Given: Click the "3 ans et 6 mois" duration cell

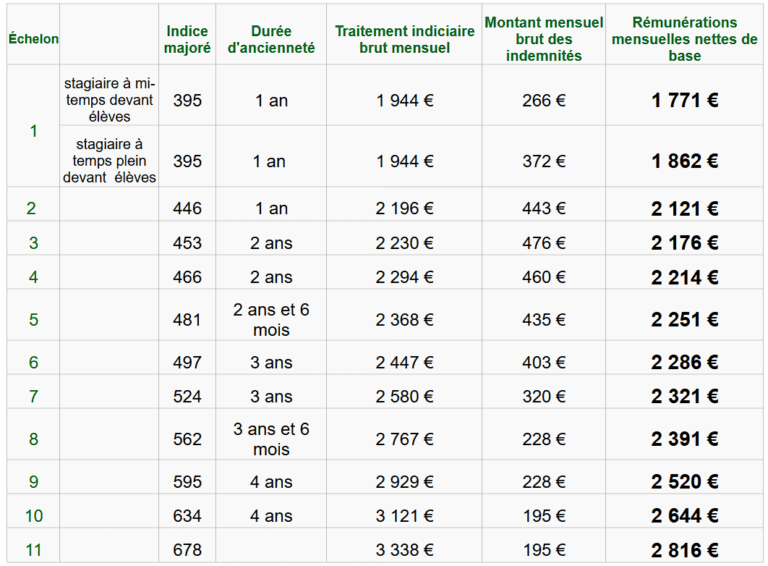Looking at the screenshot, I should tap(270, 439).
